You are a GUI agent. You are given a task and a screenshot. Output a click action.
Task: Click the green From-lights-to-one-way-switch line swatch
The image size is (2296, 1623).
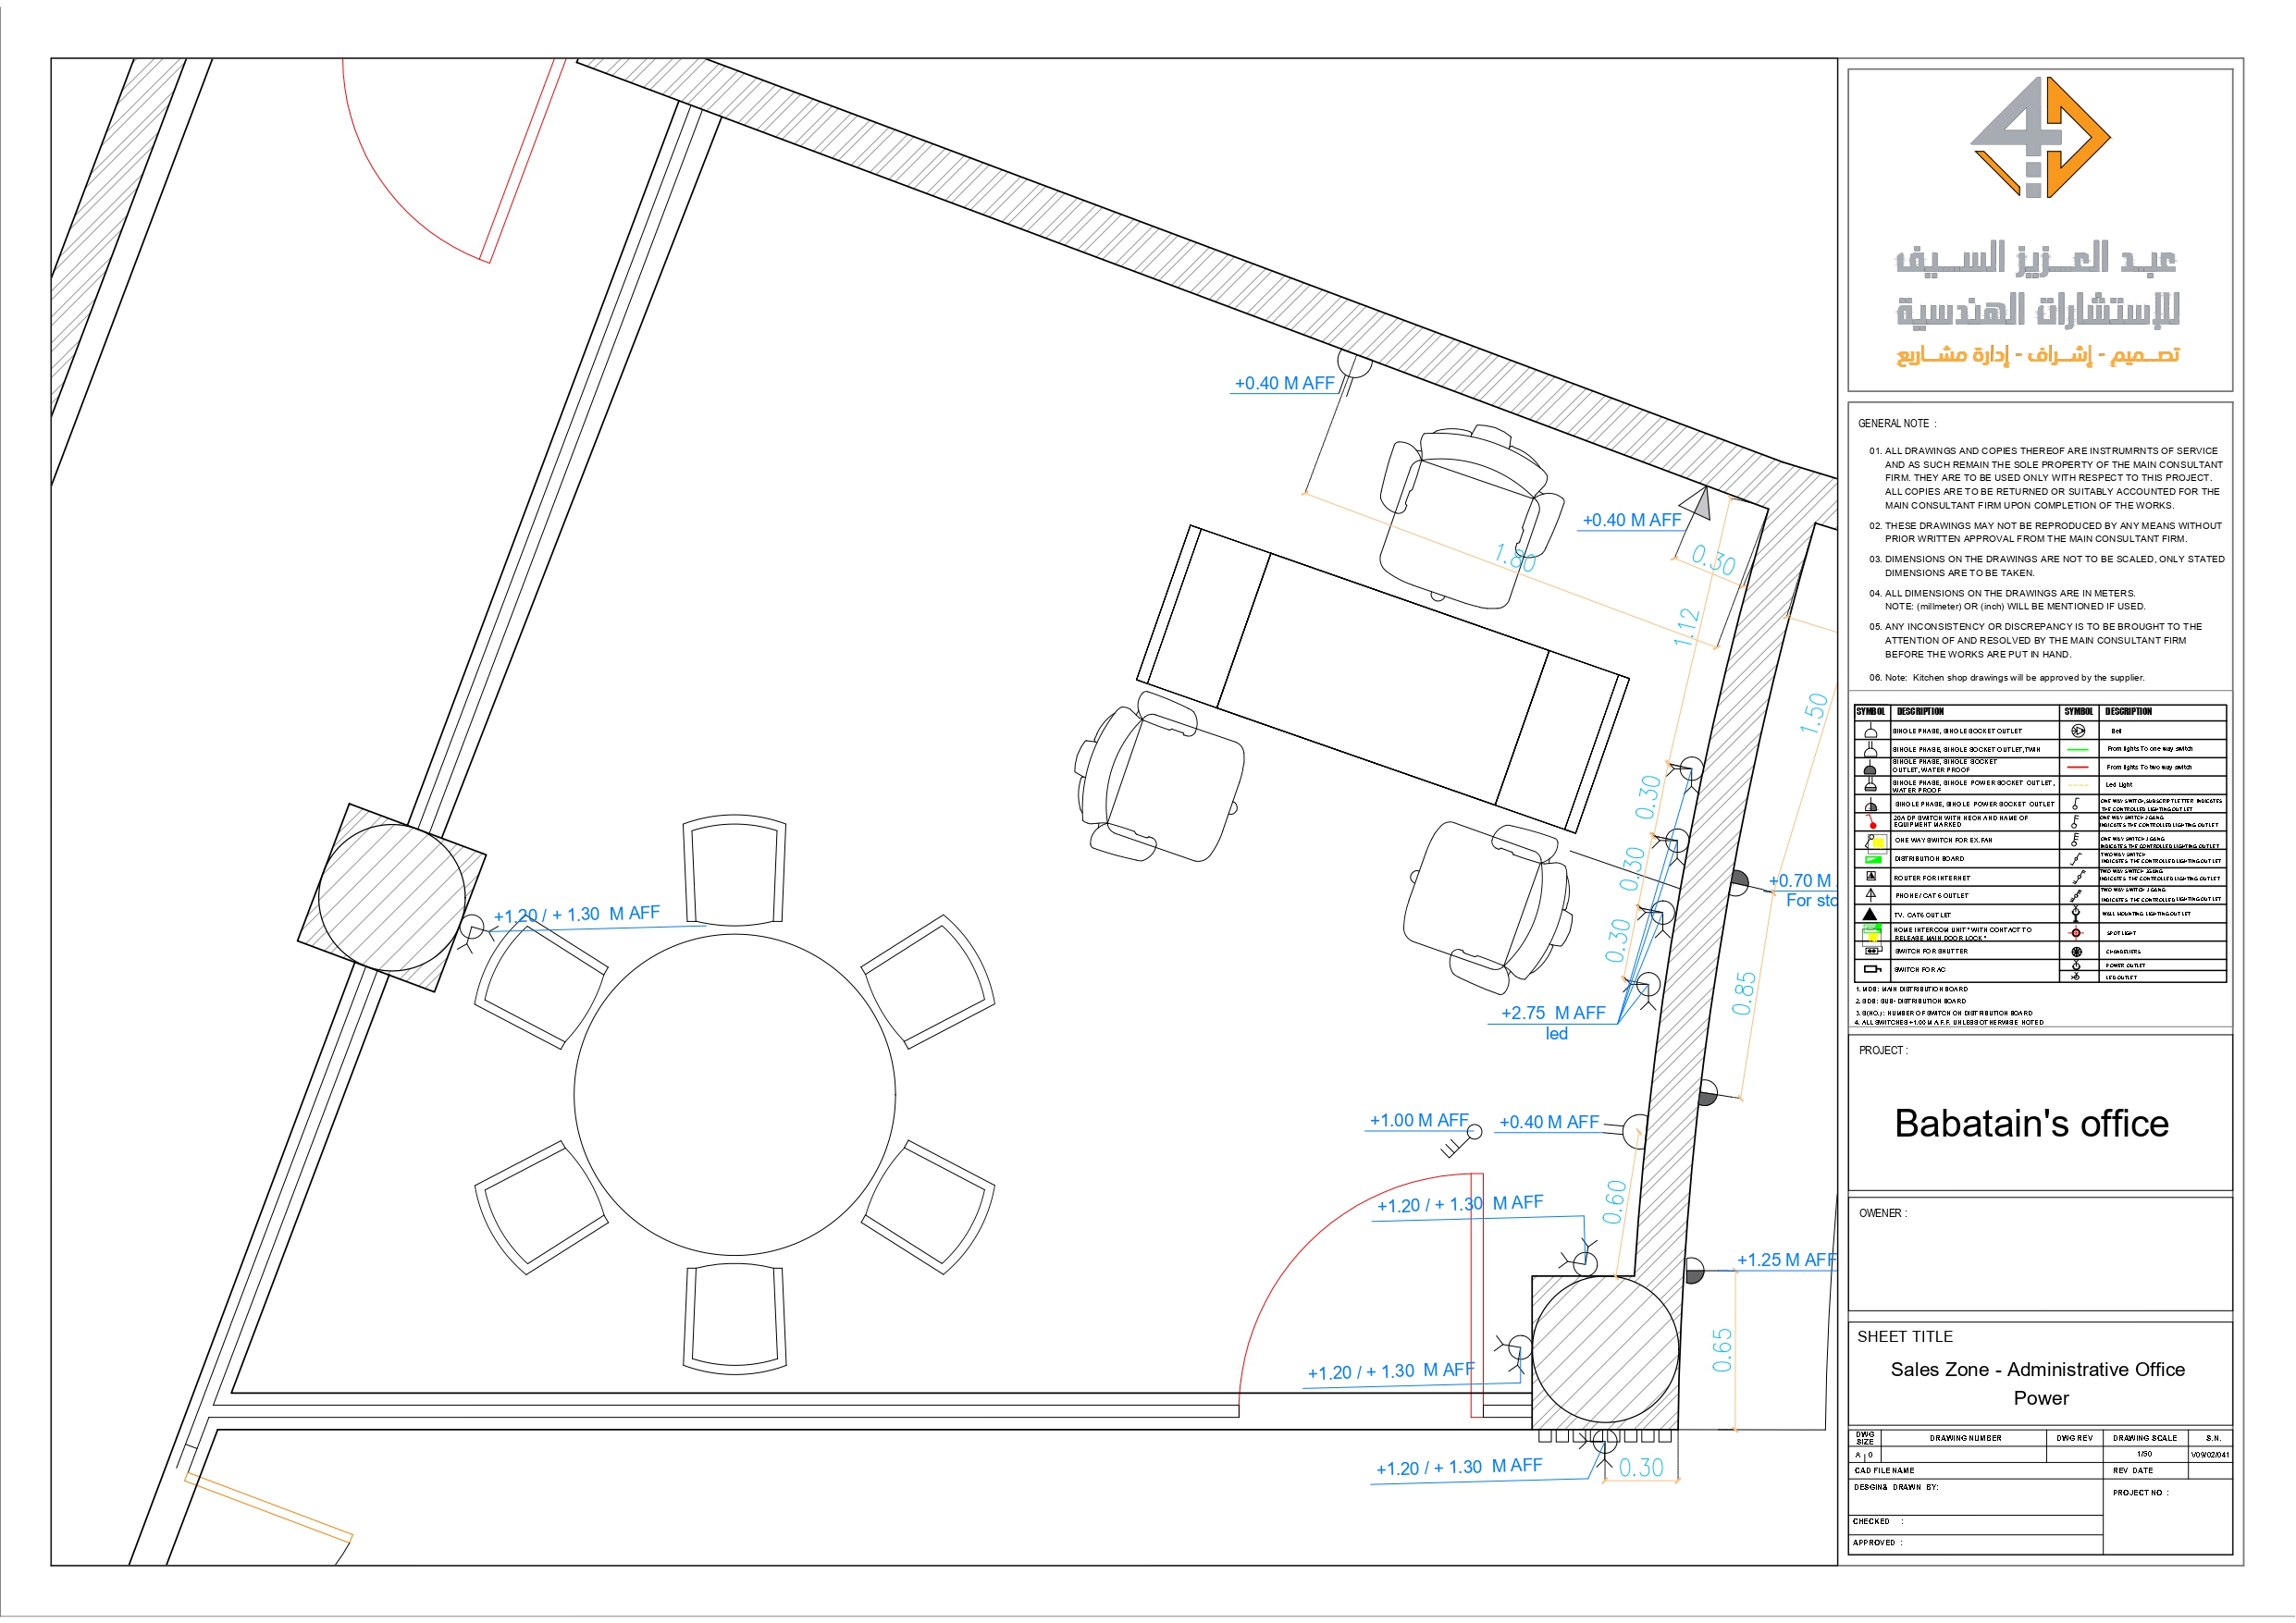[2079, 749]
